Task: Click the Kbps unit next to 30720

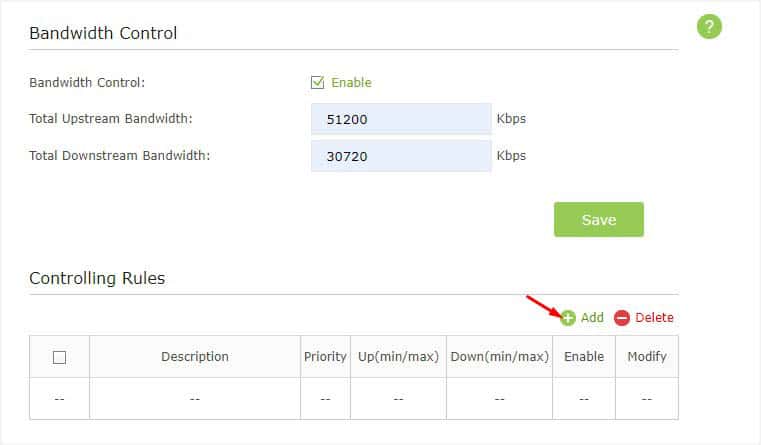Action: (511, 156)
